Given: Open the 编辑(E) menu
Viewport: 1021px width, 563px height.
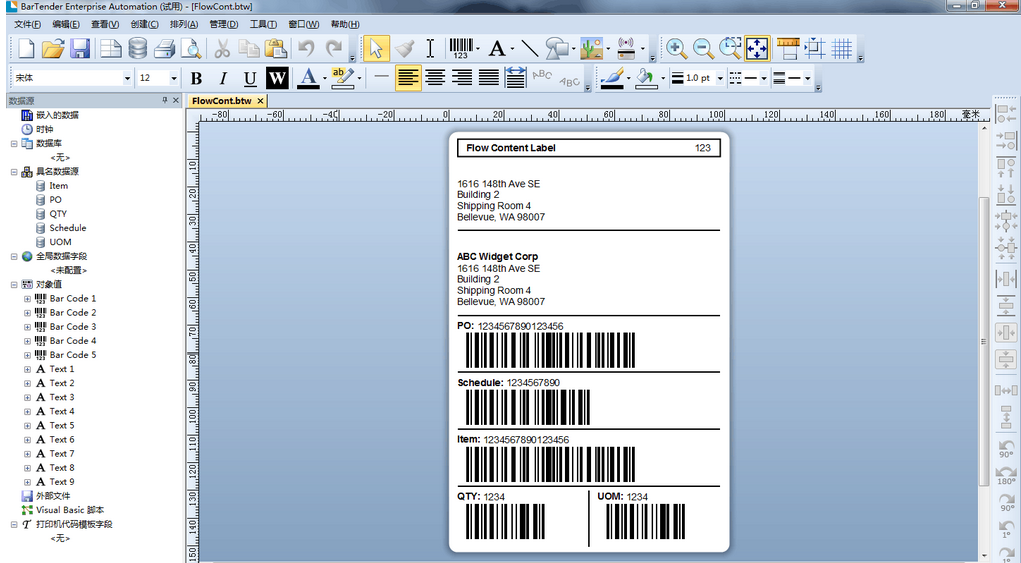Looking at the screenshot, I should coord(66,24).
